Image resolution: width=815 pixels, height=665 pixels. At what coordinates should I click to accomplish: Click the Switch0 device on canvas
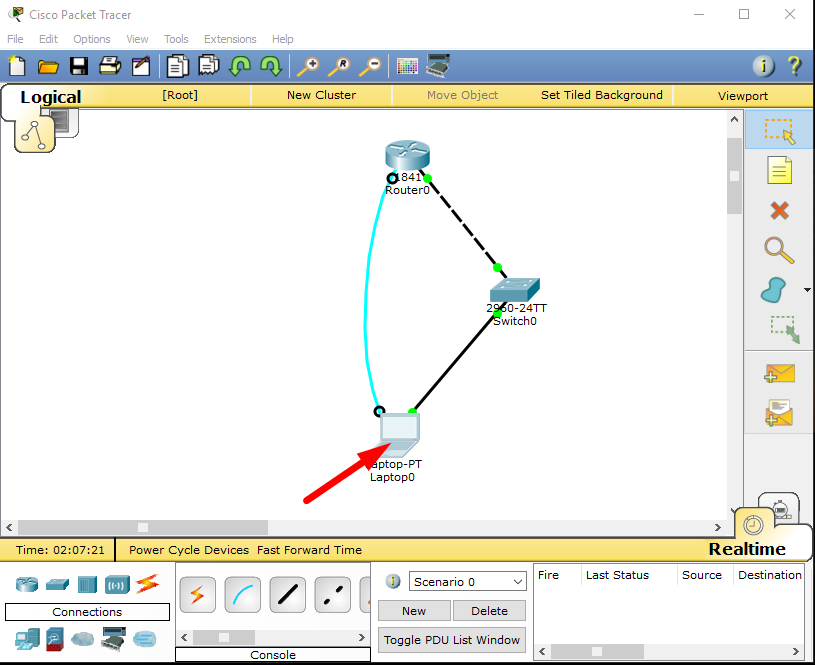(x=515, y=290)
